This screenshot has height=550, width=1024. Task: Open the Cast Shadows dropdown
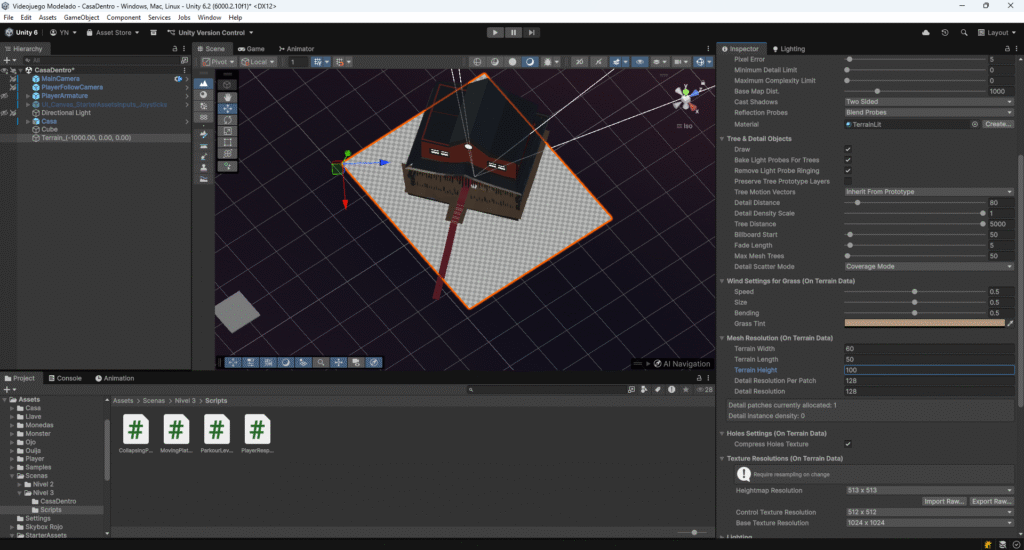pos(928,102)
